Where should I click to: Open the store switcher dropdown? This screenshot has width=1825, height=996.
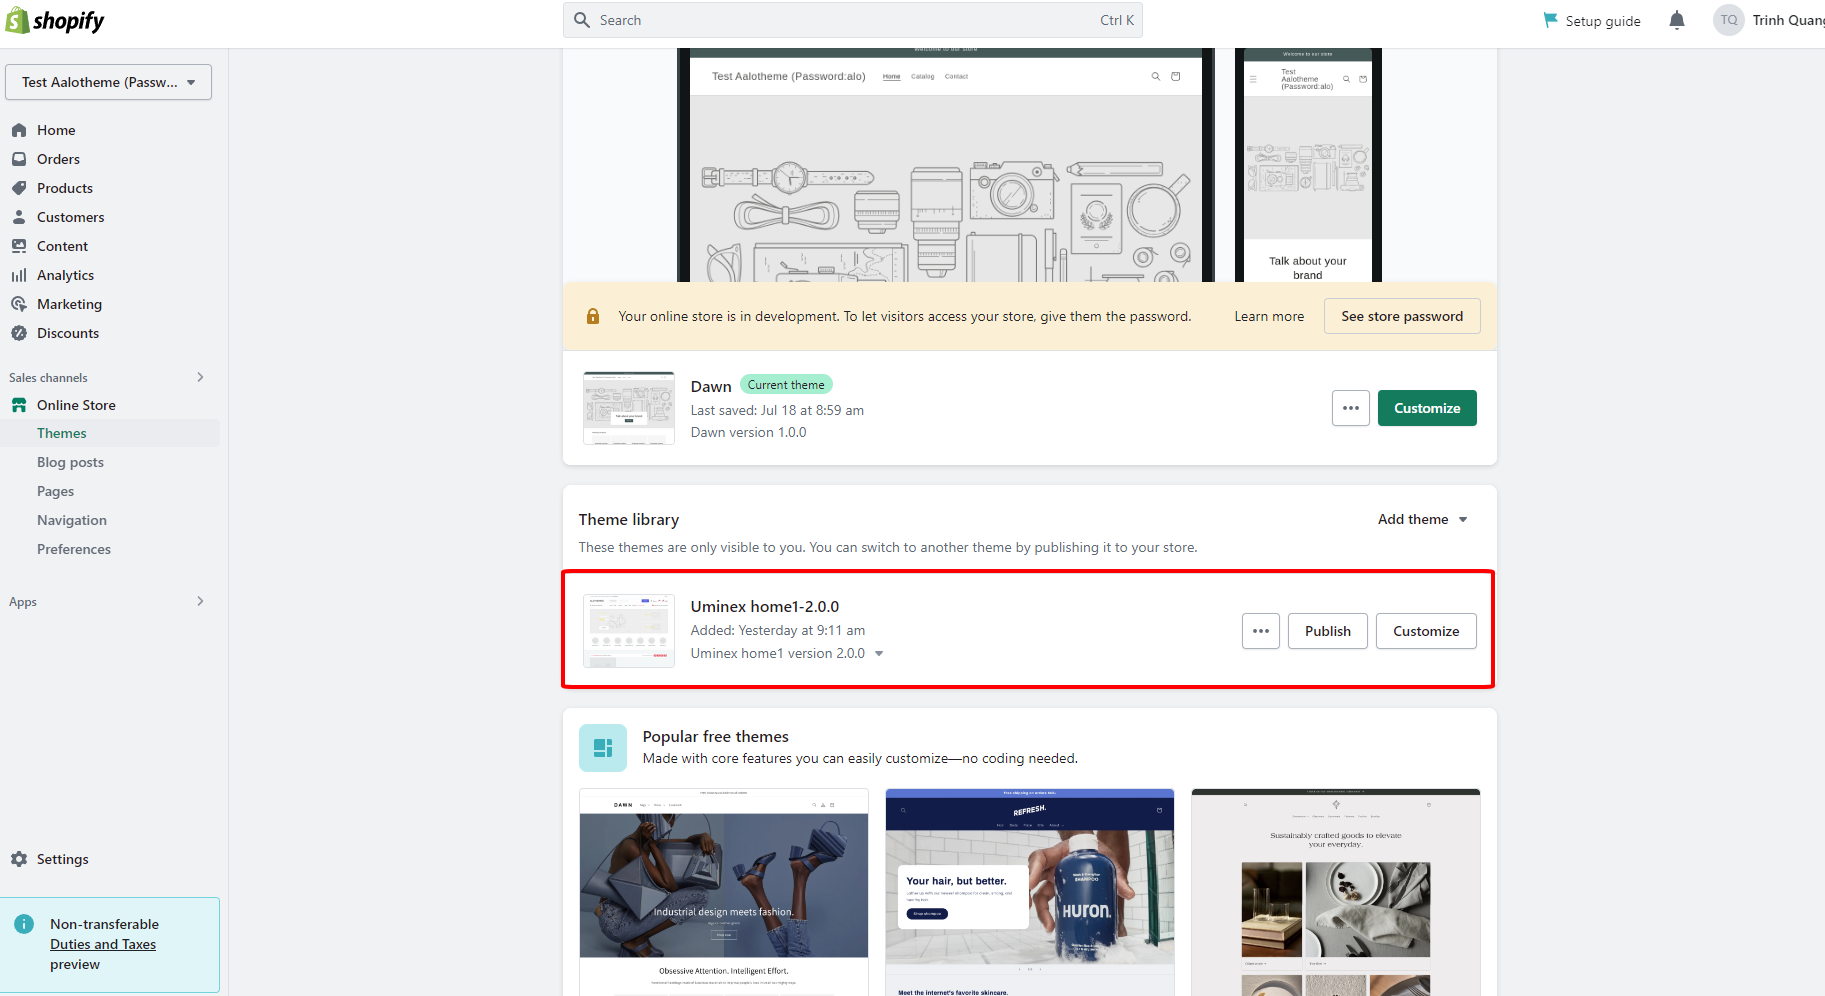click(x=109, y=82)
